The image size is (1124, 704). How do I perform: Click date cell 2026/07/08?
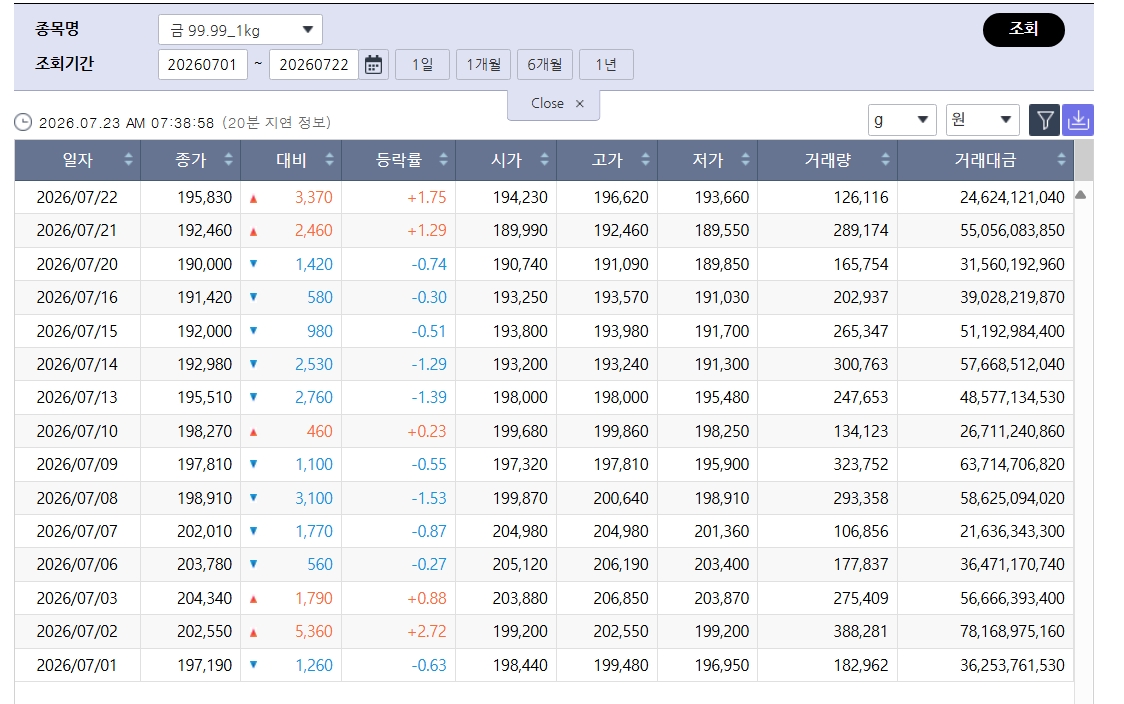(77, 498)
